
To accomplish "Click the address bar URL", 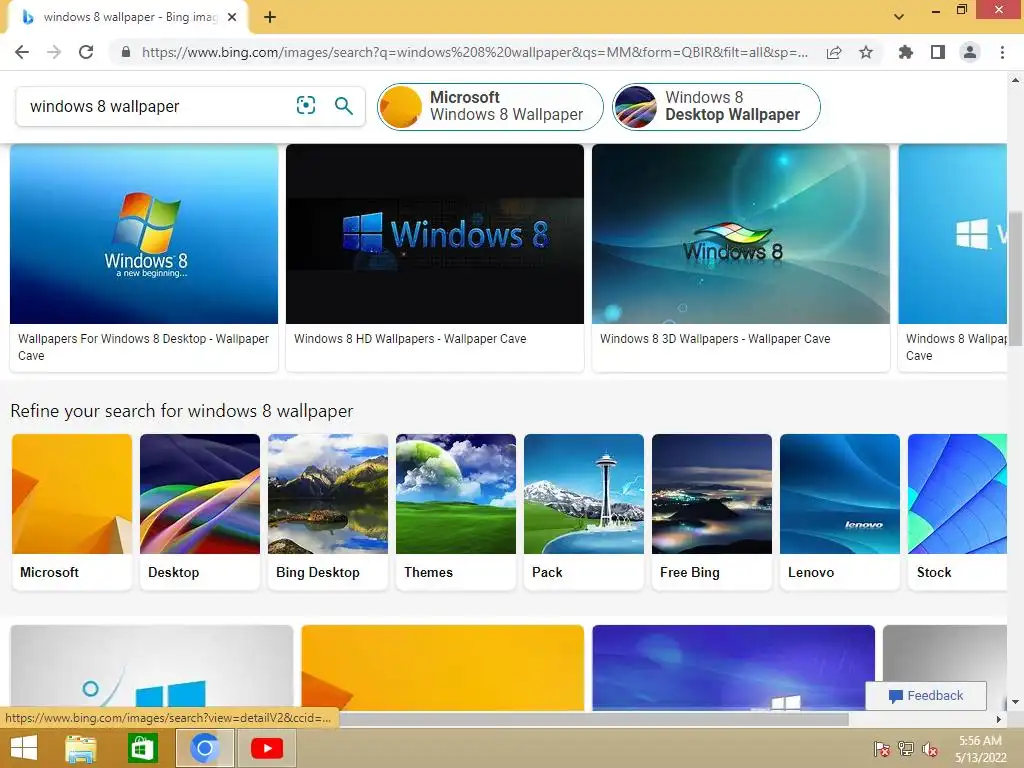I will [475, 52].
